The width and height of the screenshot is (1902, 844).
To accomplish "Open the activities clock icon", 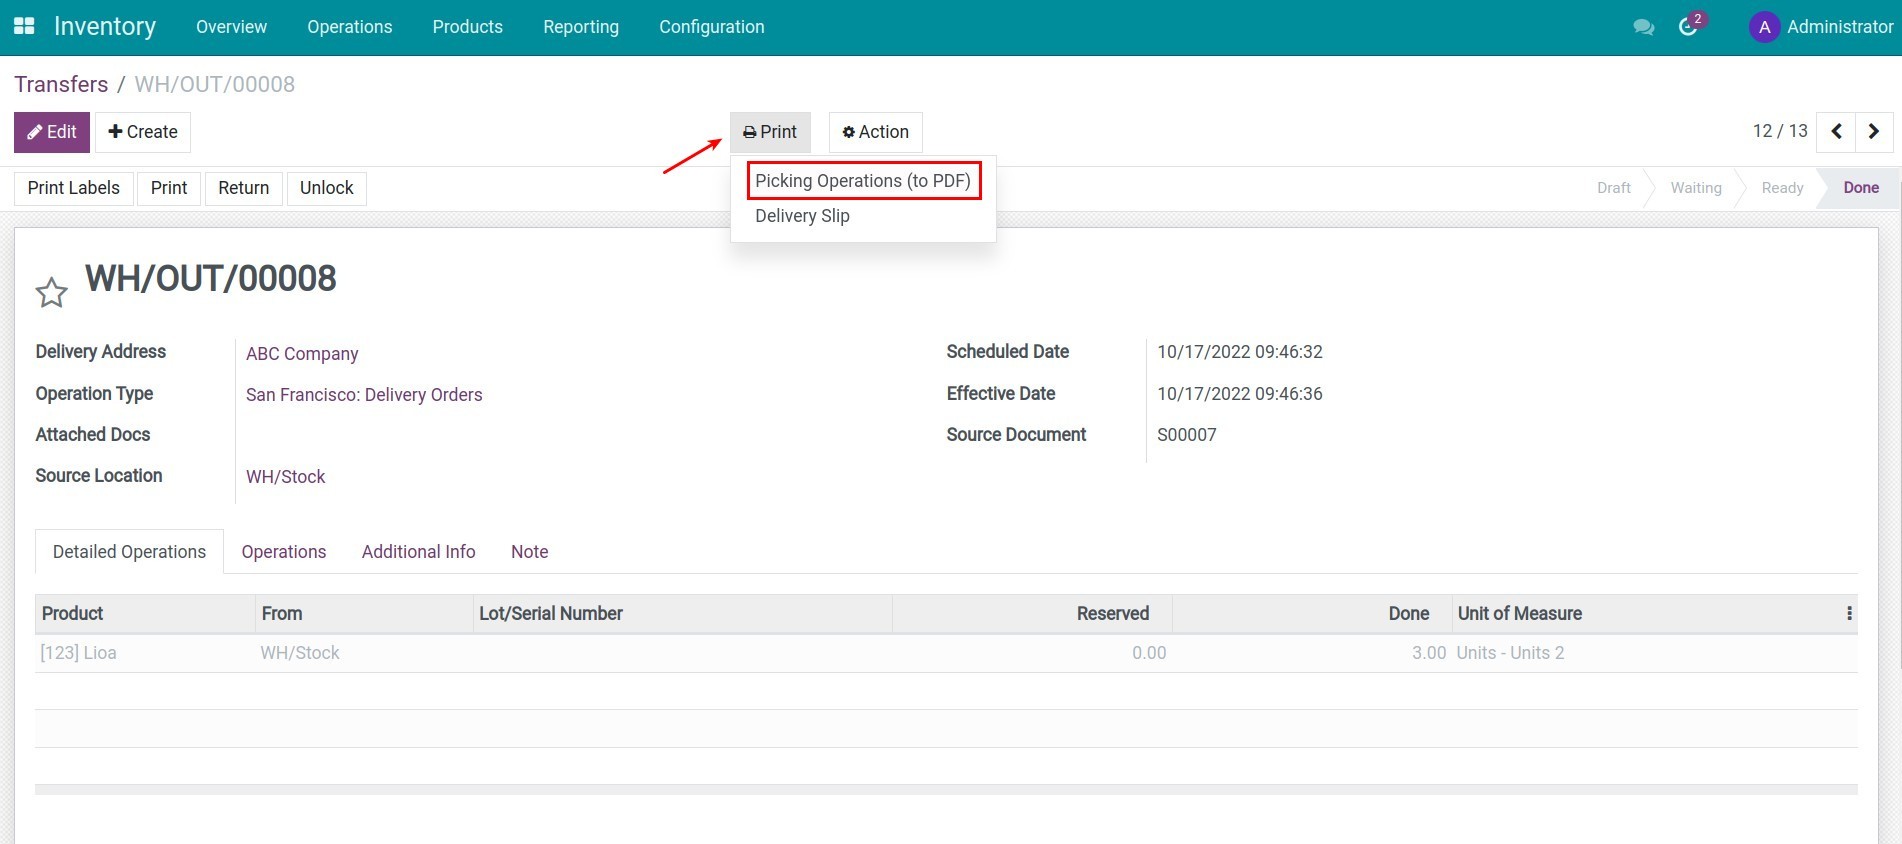I will [1689, 27].
